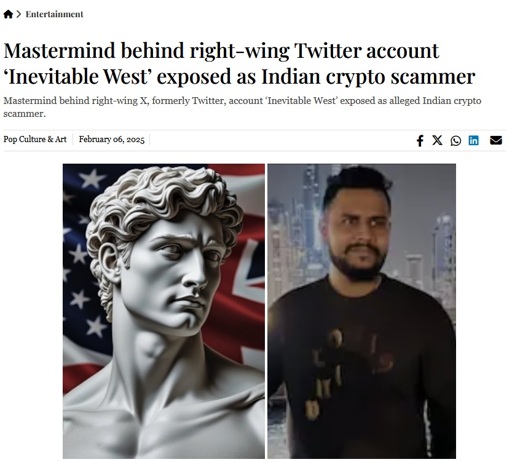This screenshot has height=462, width=512.
Task: Share article on LinkedIn
Action: click(x=473, y=140)
